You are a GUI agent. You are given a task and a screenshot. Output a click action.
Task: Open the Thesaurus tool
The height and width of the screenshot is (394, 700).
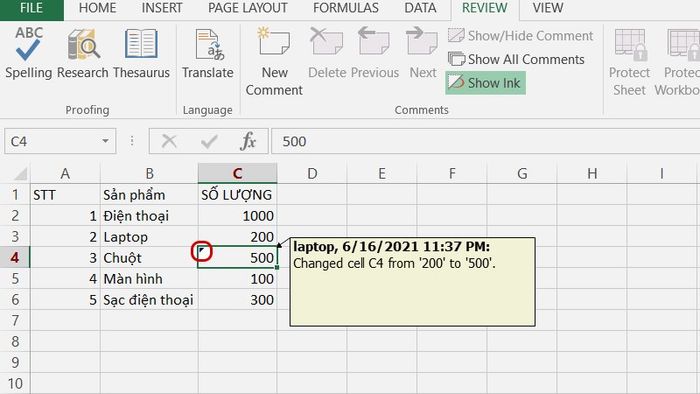click(141, 52)
